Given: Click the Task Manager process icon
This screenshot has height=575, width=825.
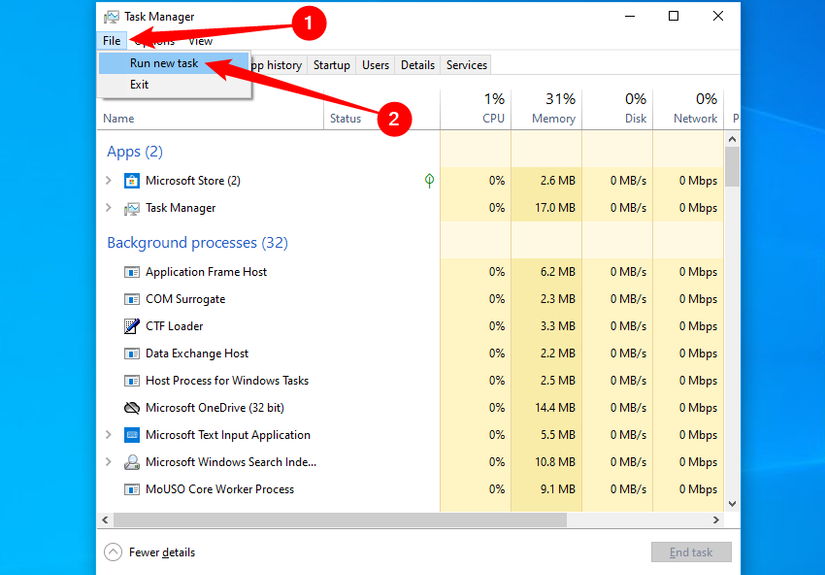Looking at the screenshot, I should (x=132, y=208).
